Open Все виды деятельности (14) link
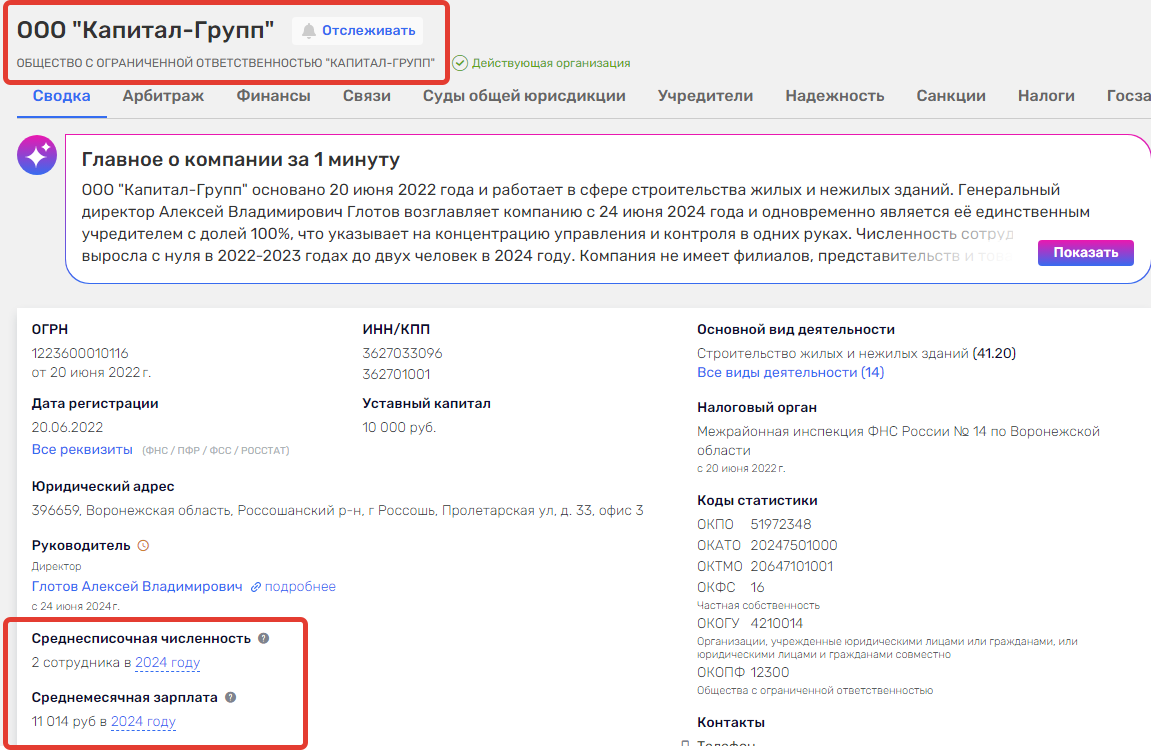 click(790, 373)
